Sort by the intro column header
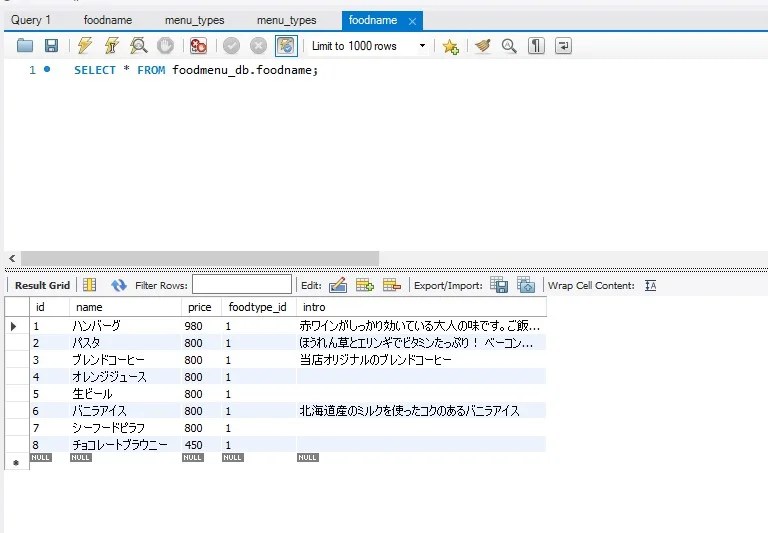The height and width of the screenshot is (533, 768). coord(421,307)
